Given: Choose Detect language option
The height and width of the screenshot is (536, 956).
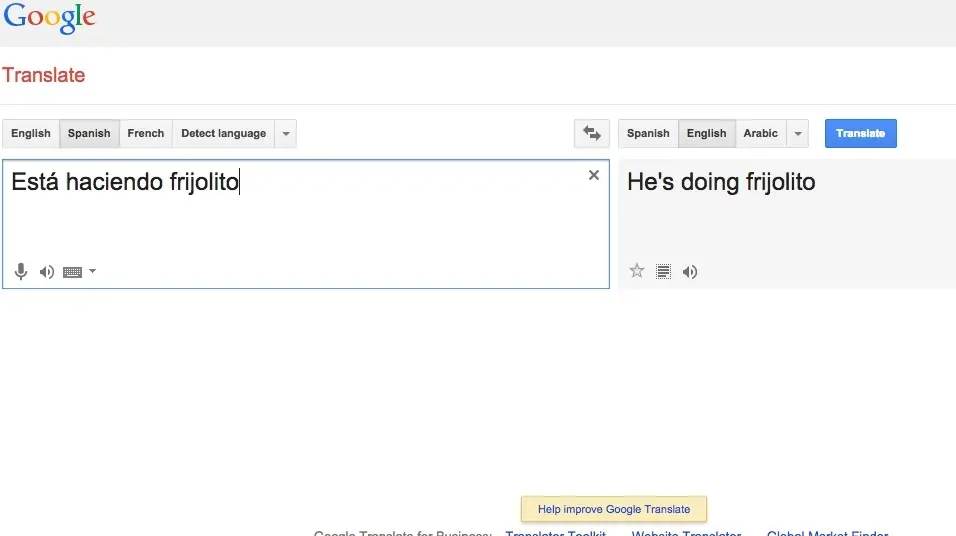Looking at the screenshot, I should pos(224,134).
